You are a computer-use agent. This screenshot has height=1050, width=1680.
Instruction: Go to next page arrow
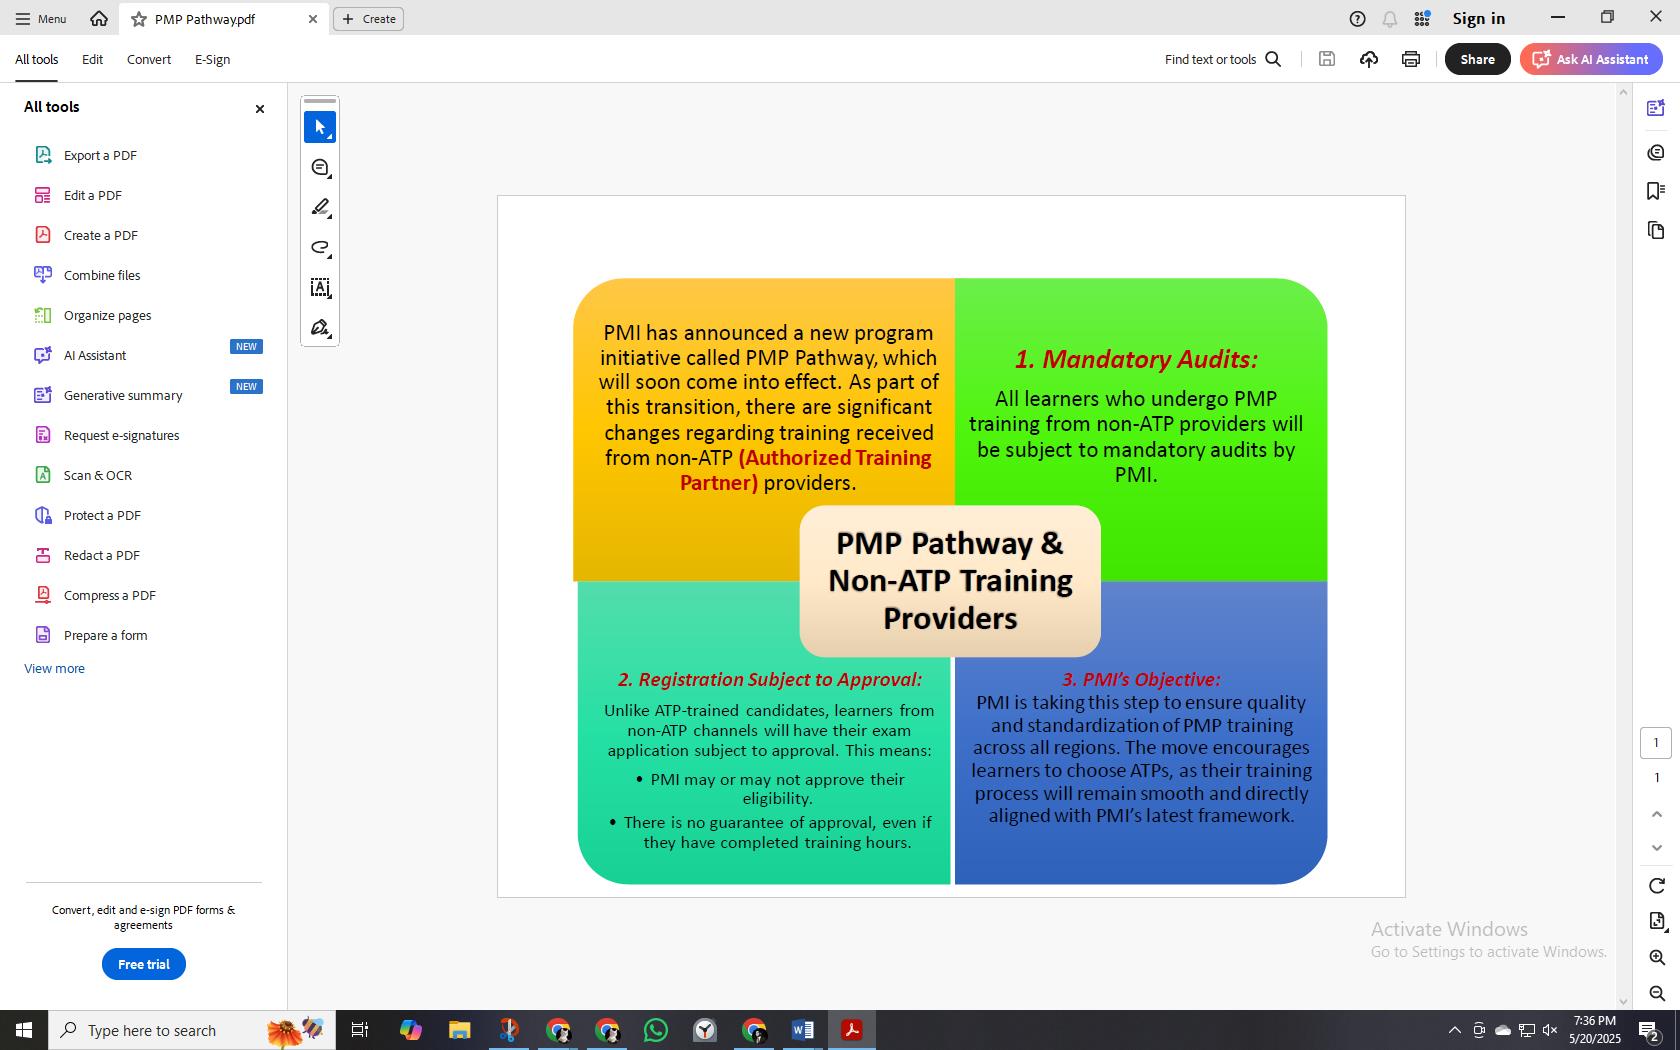pos(1656,848)
